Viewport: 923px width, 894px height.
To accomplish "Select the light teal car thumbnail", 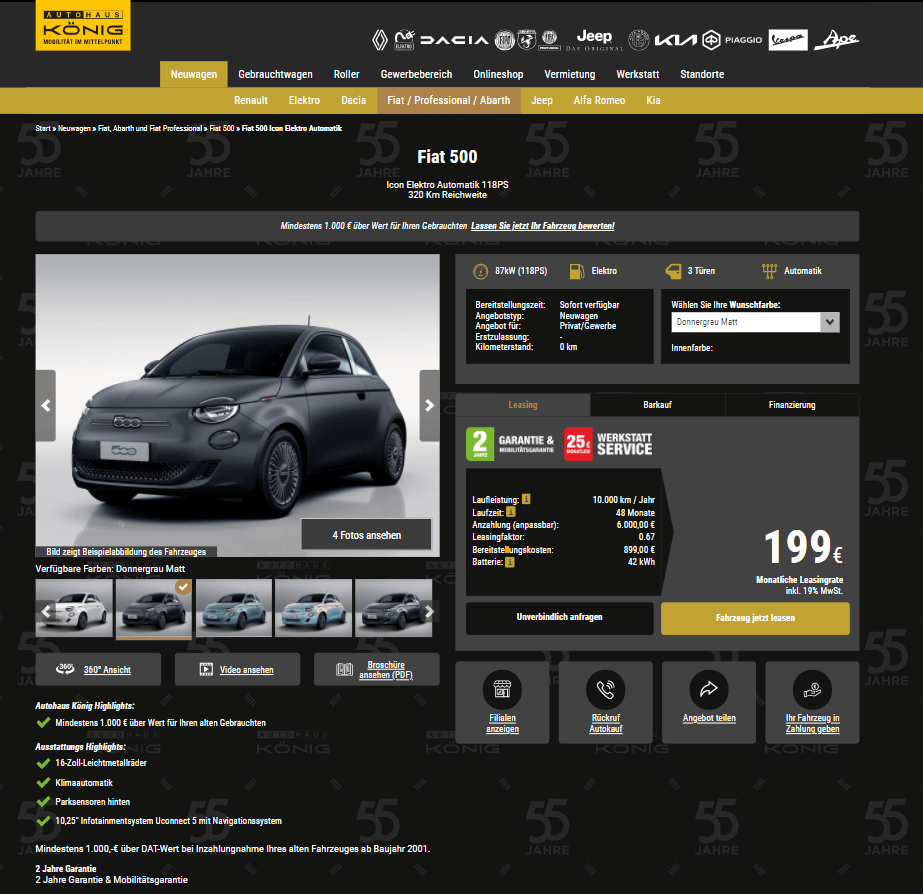I will (234, 608).
